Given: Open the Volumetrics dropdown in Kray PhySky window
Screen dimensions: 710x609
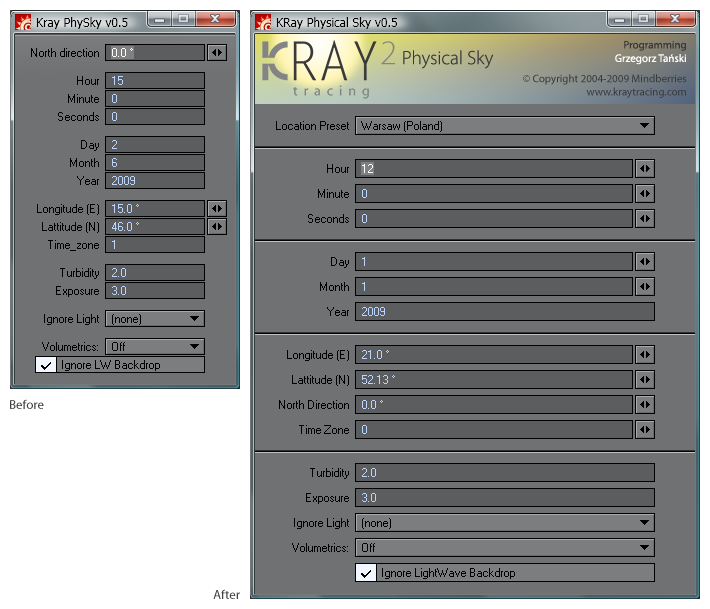Looking at the screenshot, I should (155, 347).
